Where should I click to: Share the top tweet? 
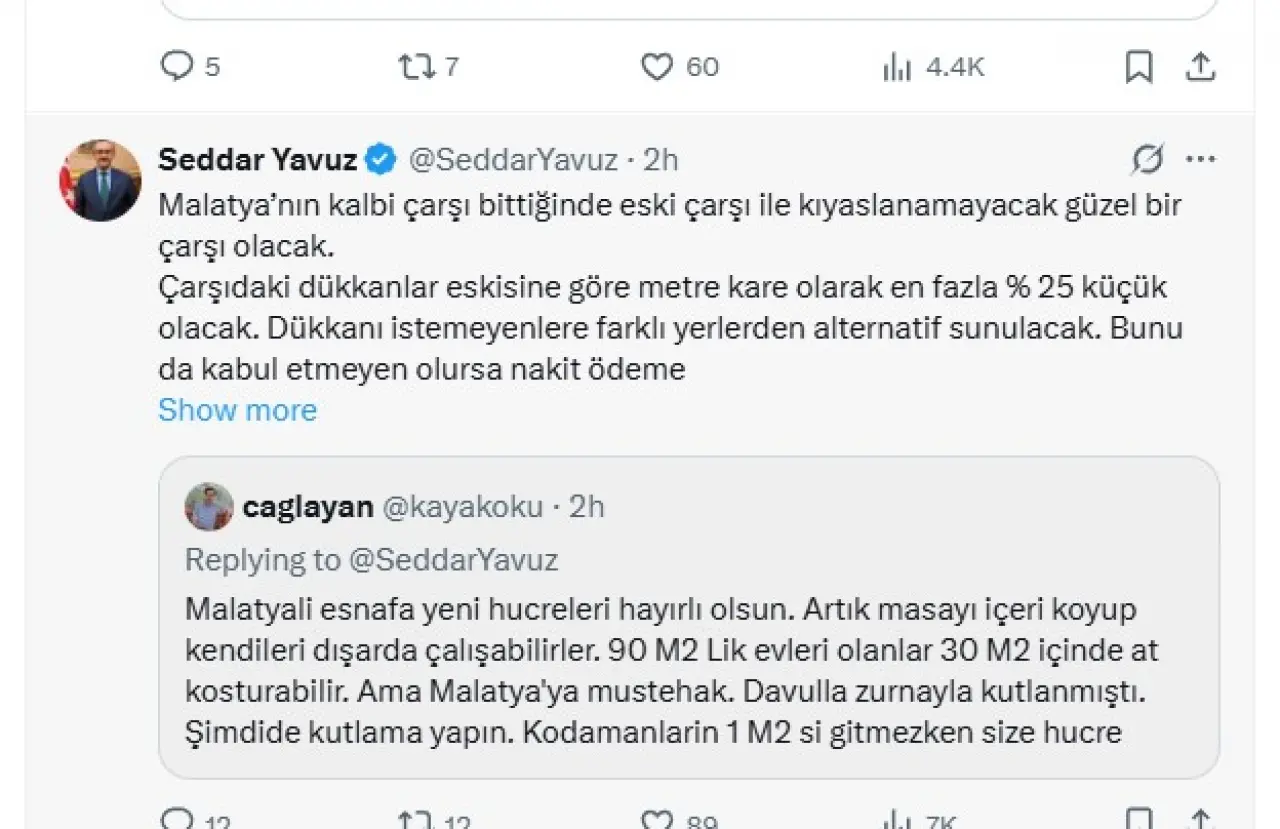point(1200,67)
